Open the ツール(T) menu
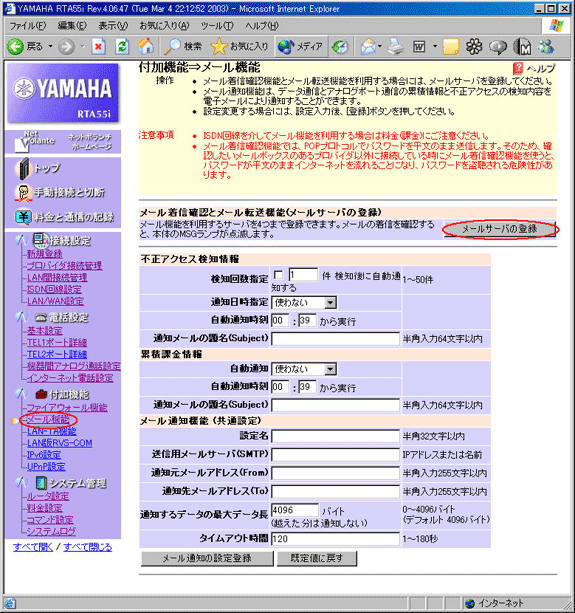Viewport: 575px width, 613px height. [x=217, y=26]
